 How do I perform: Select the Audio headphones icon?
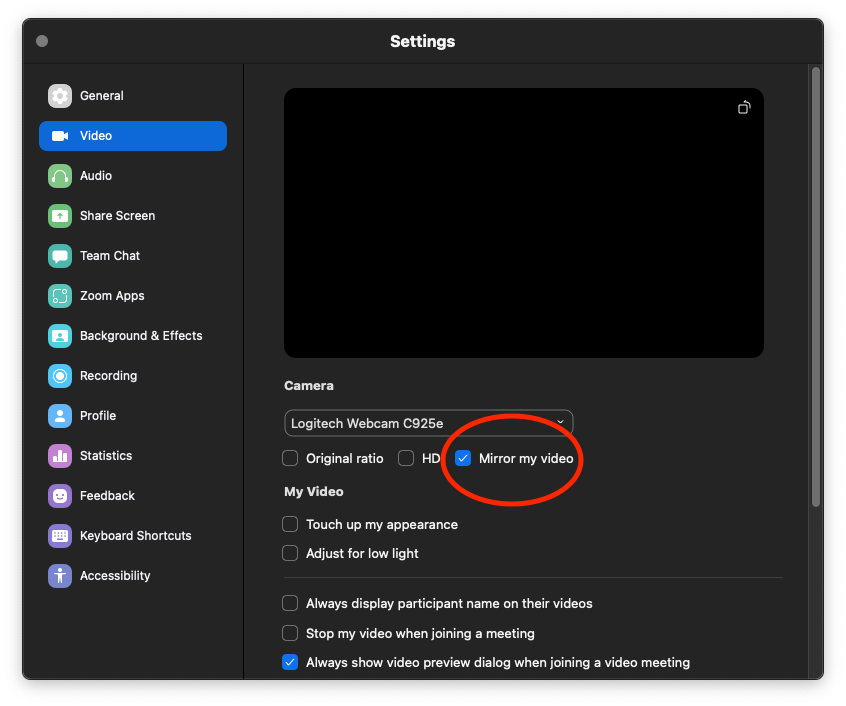click(x=60, y=176)
